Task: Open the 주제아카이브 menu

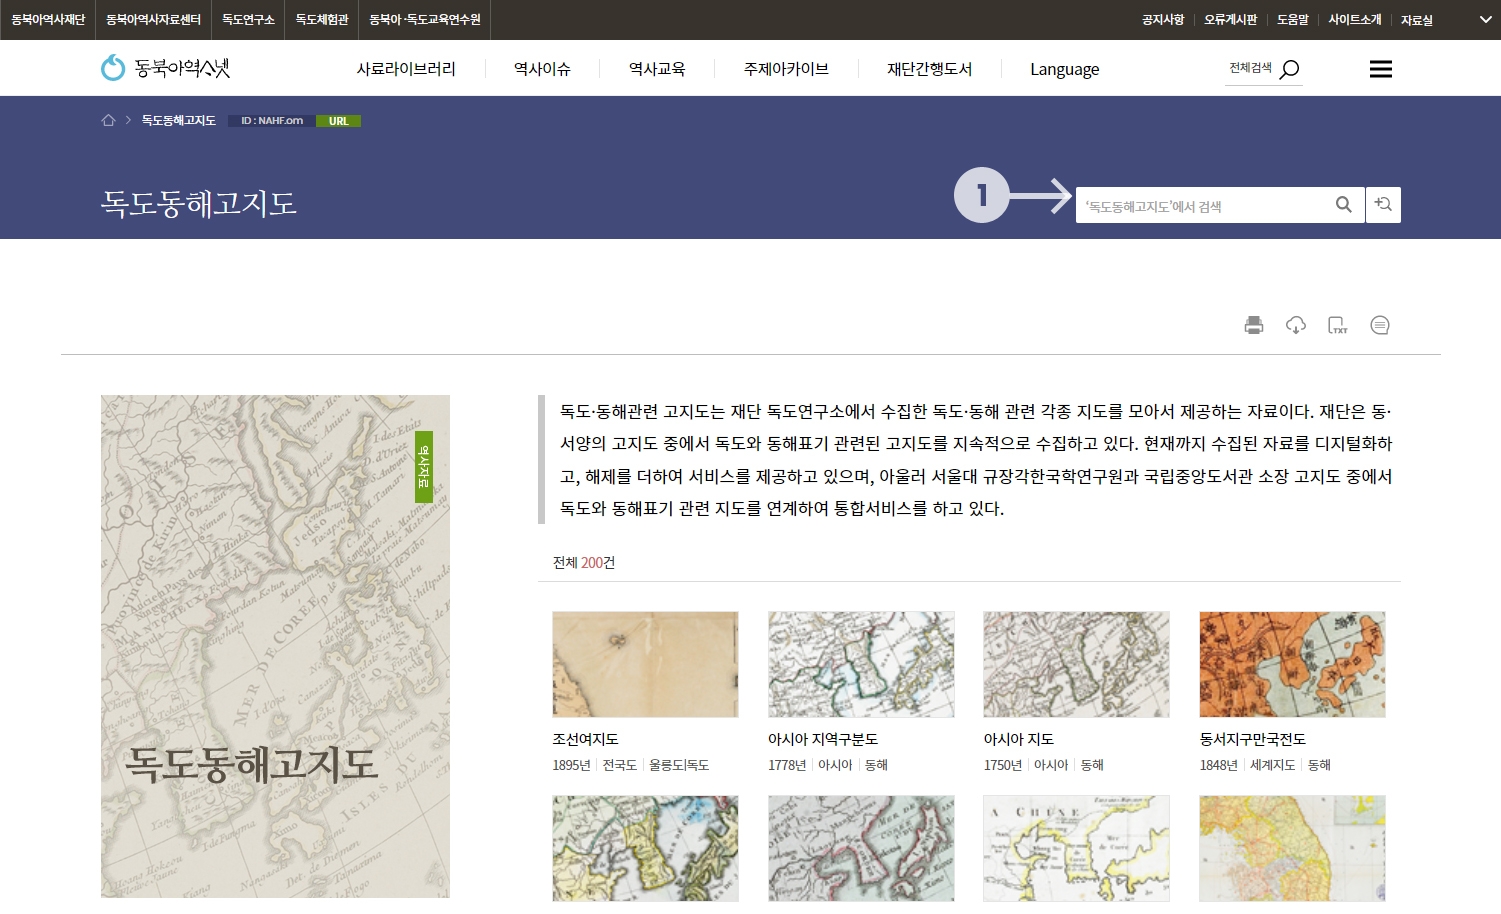Action: point(786,69)
